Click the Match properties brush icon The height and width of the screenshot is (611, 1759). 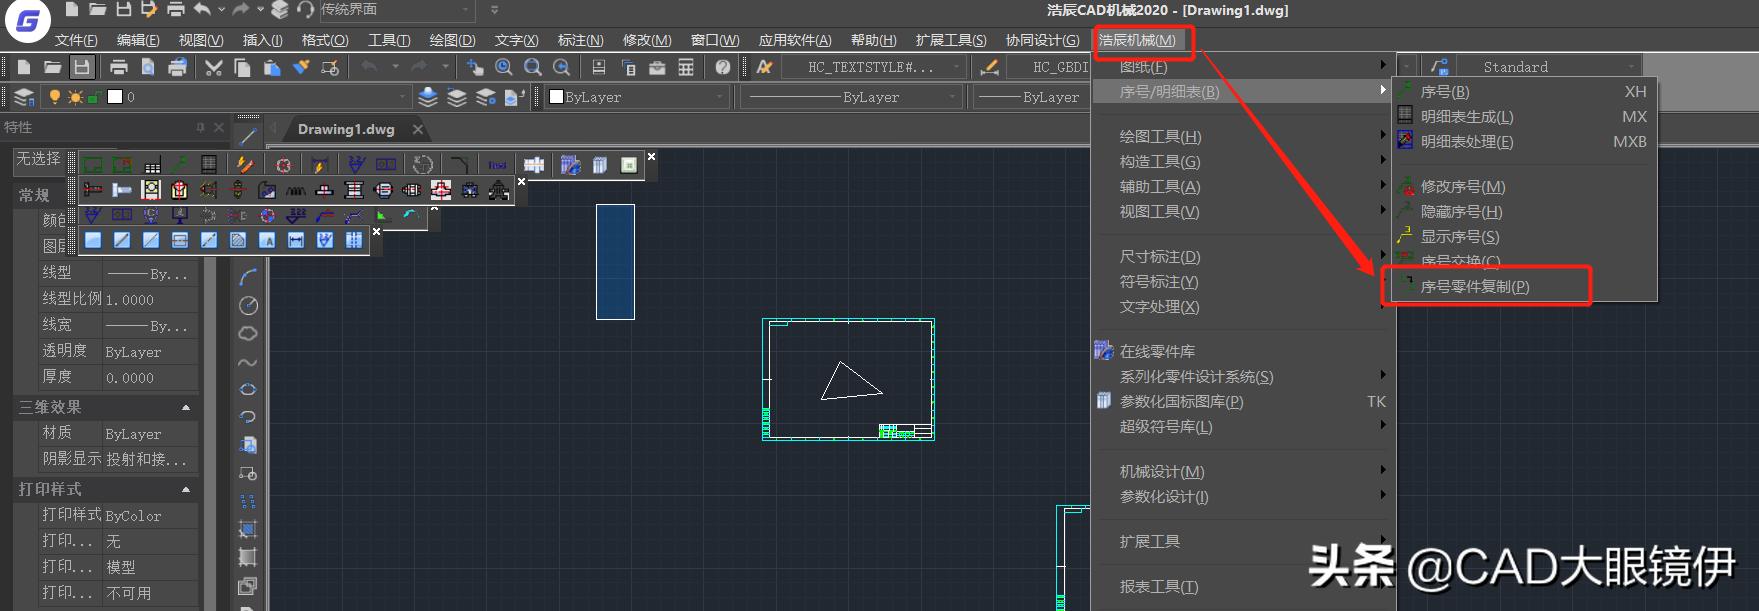(x=301, y=67)
